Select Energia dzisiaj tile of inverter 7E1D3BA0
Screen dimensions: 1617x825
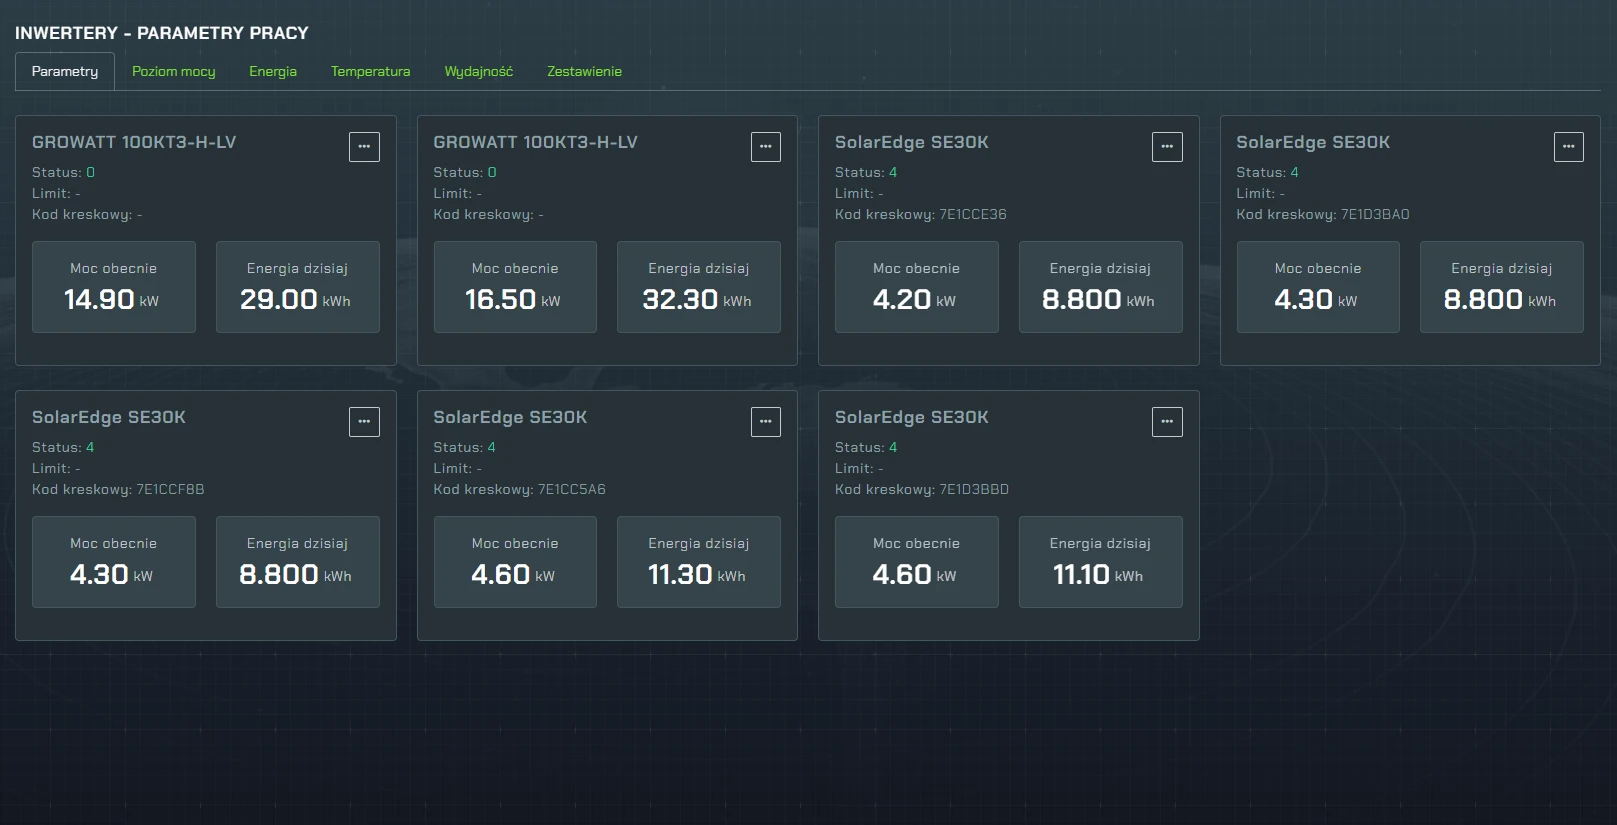[1502, 287]
